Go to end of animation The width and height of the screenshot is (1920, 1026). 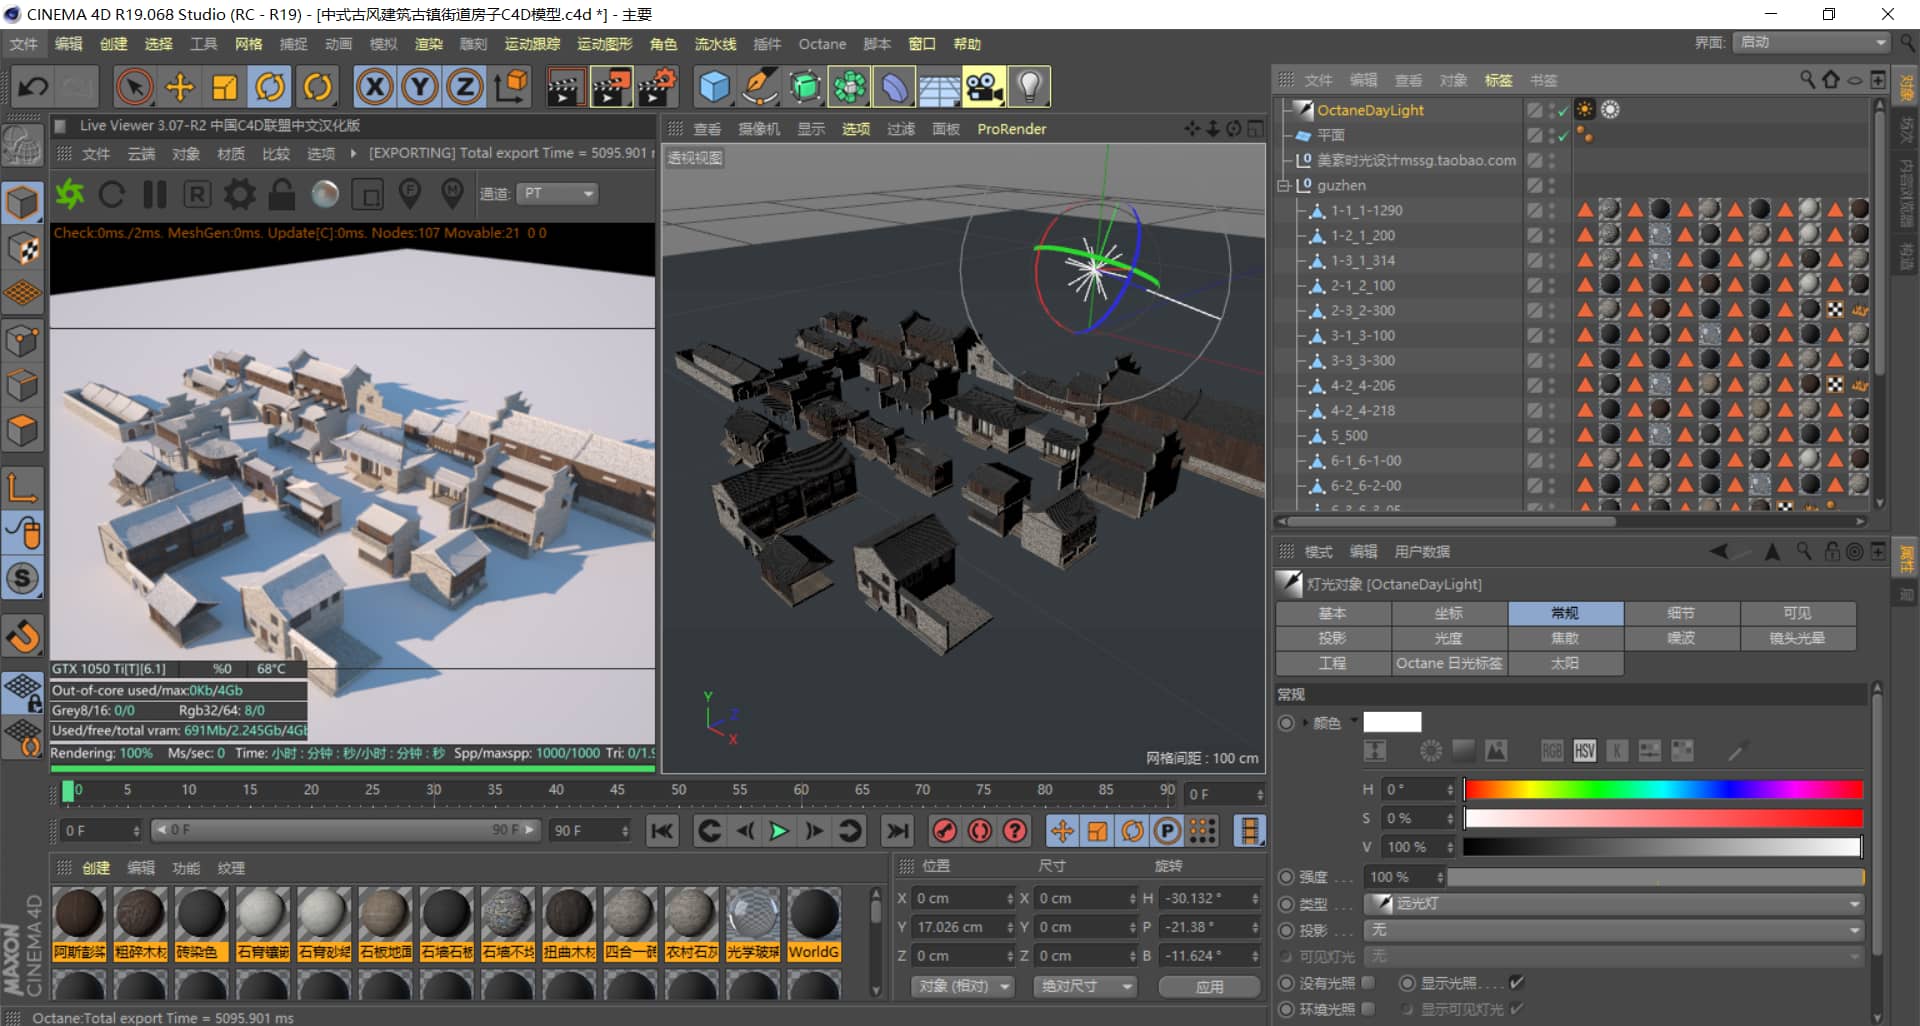coord(898,831)
